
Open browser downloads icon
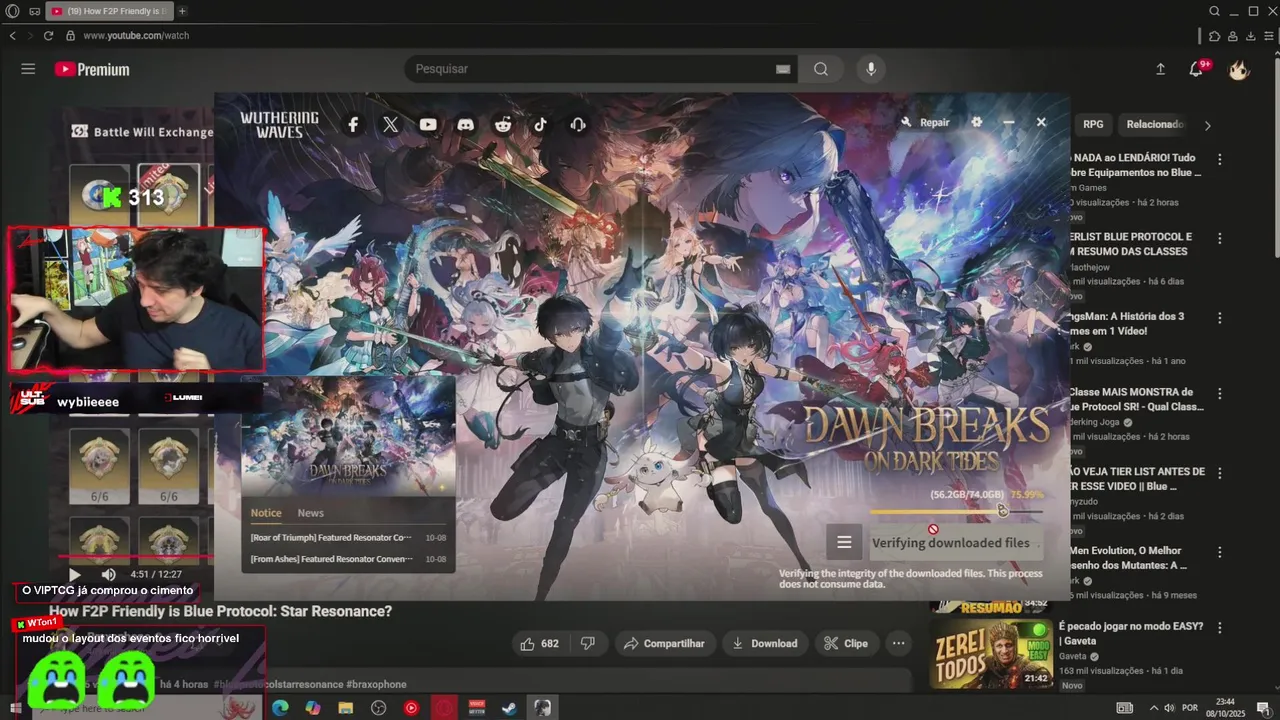coord(1250,35)
